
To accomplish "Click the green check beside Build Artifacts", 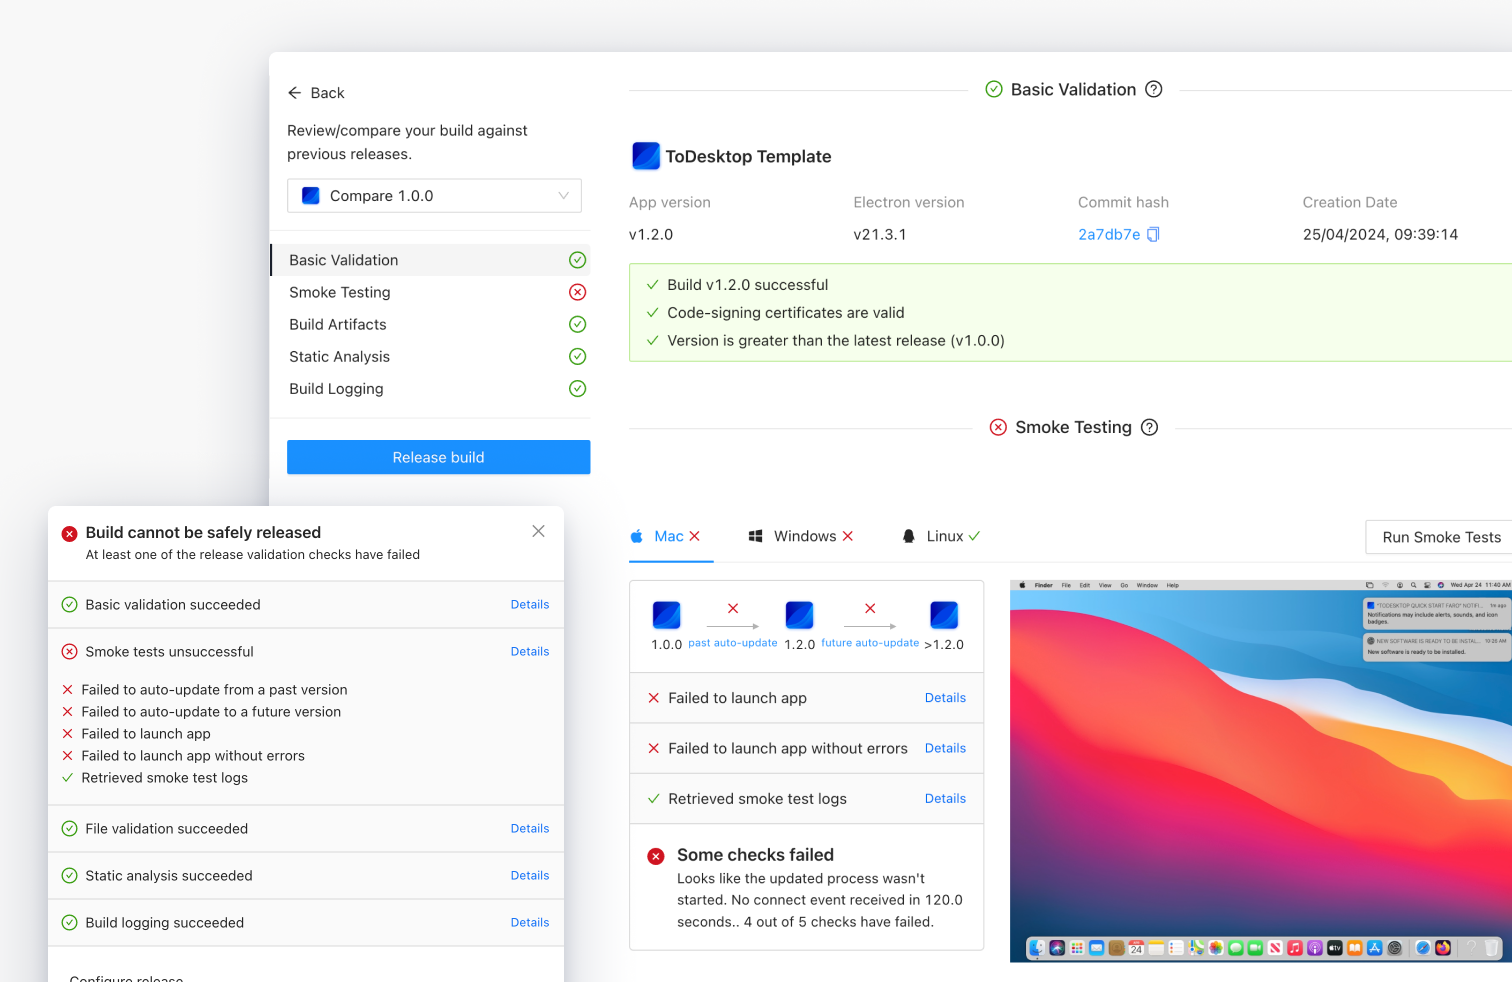I will [x=577, y=324].
